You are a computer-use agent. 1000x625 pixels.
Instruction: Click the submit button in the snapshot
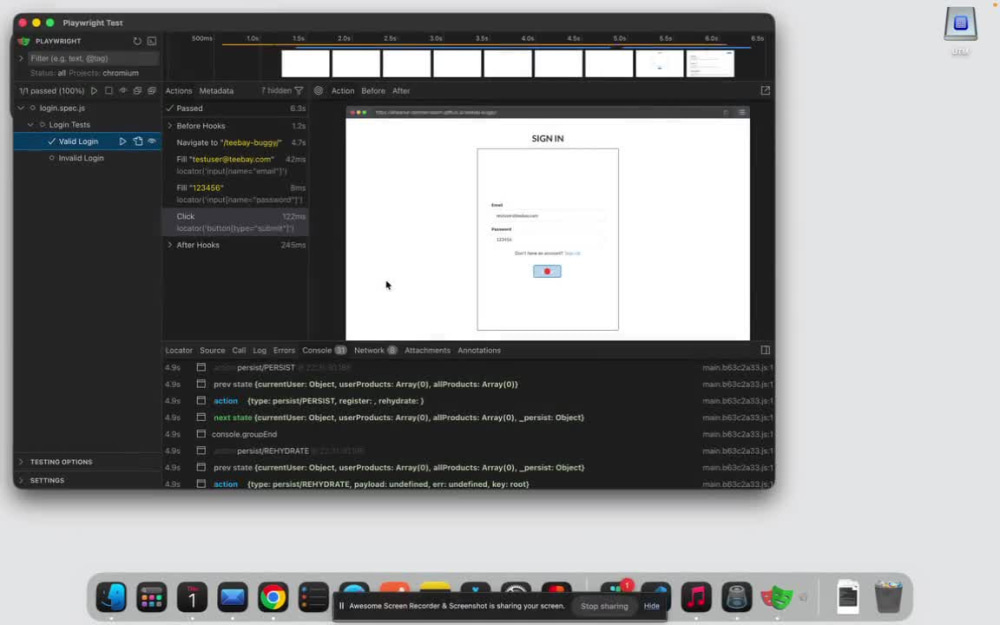(x=547, y=271)
